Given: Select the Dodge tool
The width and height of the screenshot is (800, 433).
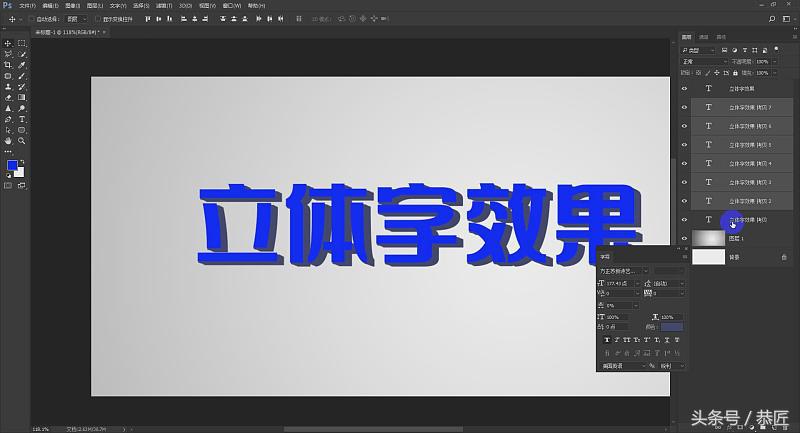Looking at the screenshot, I should pos(22,109).
